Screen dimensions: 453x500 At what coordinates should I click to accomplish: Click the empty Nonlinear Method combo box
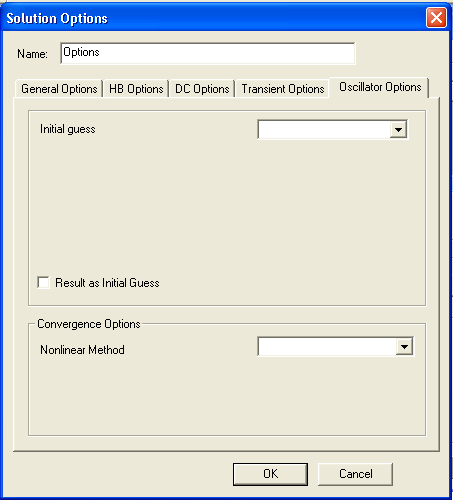pos(336,347)
